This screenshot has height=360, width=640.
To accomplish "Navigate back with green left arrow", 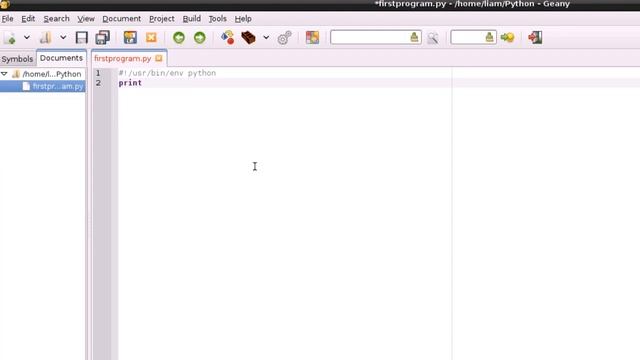I will [x=179, y=38].
